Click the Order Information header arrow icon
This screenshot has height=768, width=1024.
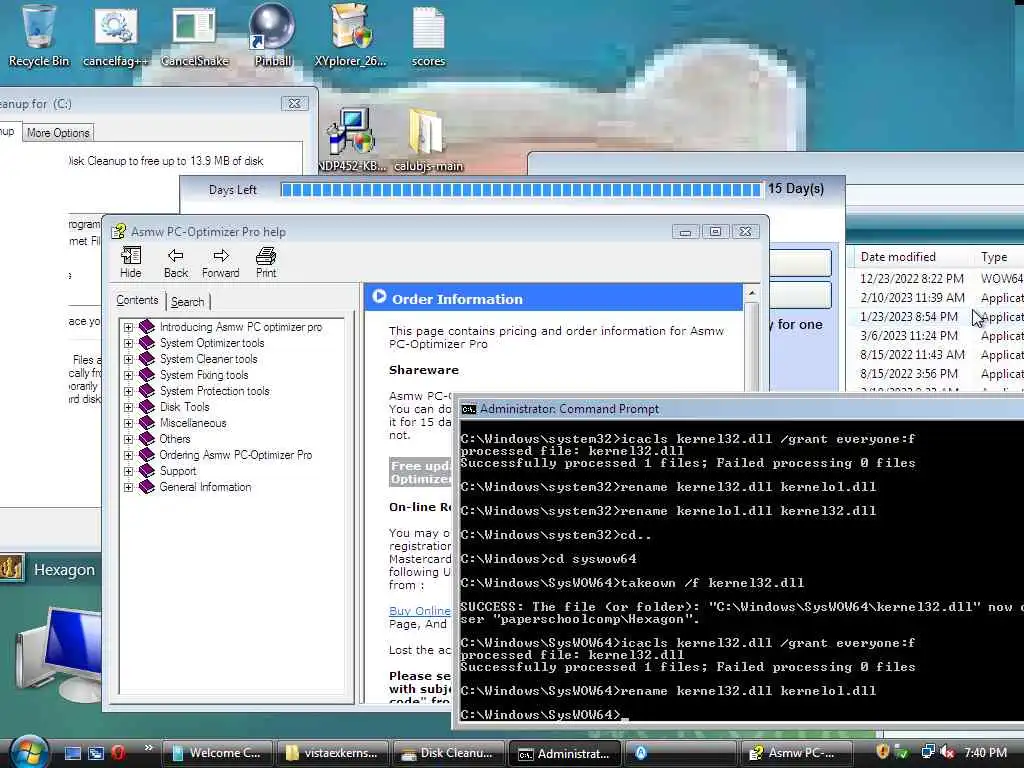pos(379,296)
